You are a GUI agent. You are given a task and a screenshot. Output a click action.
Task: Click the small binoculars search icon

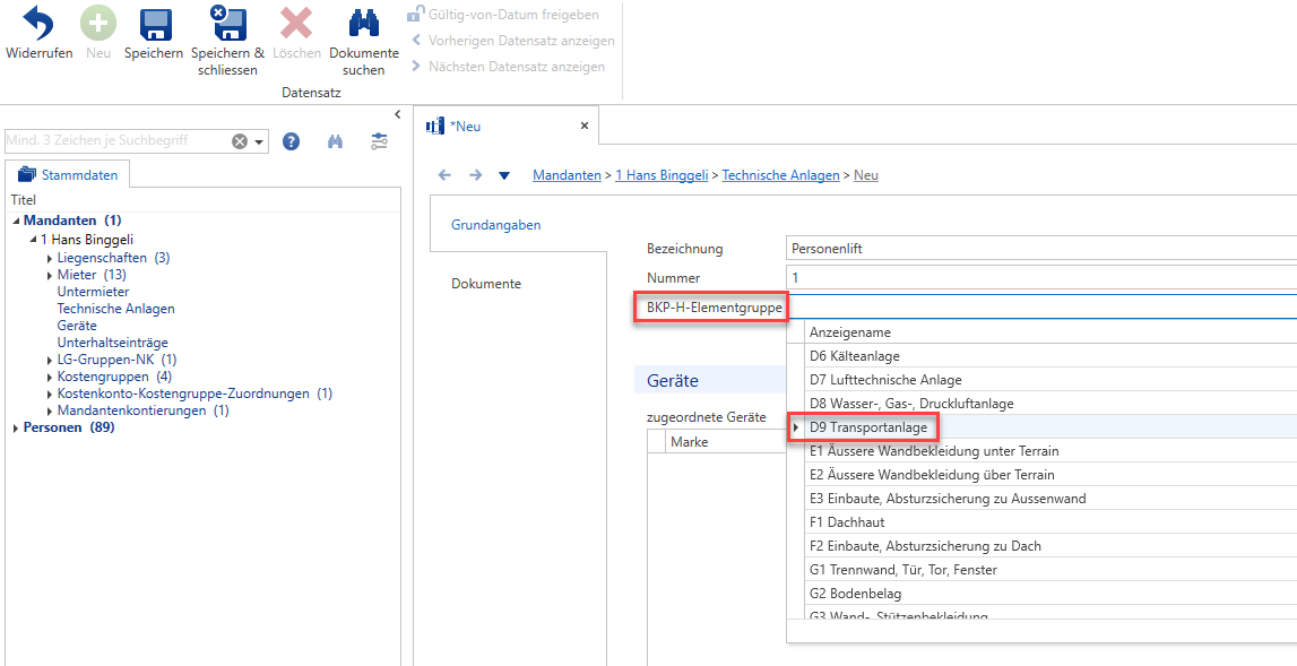pyautogui.click(x=336, y=141)
